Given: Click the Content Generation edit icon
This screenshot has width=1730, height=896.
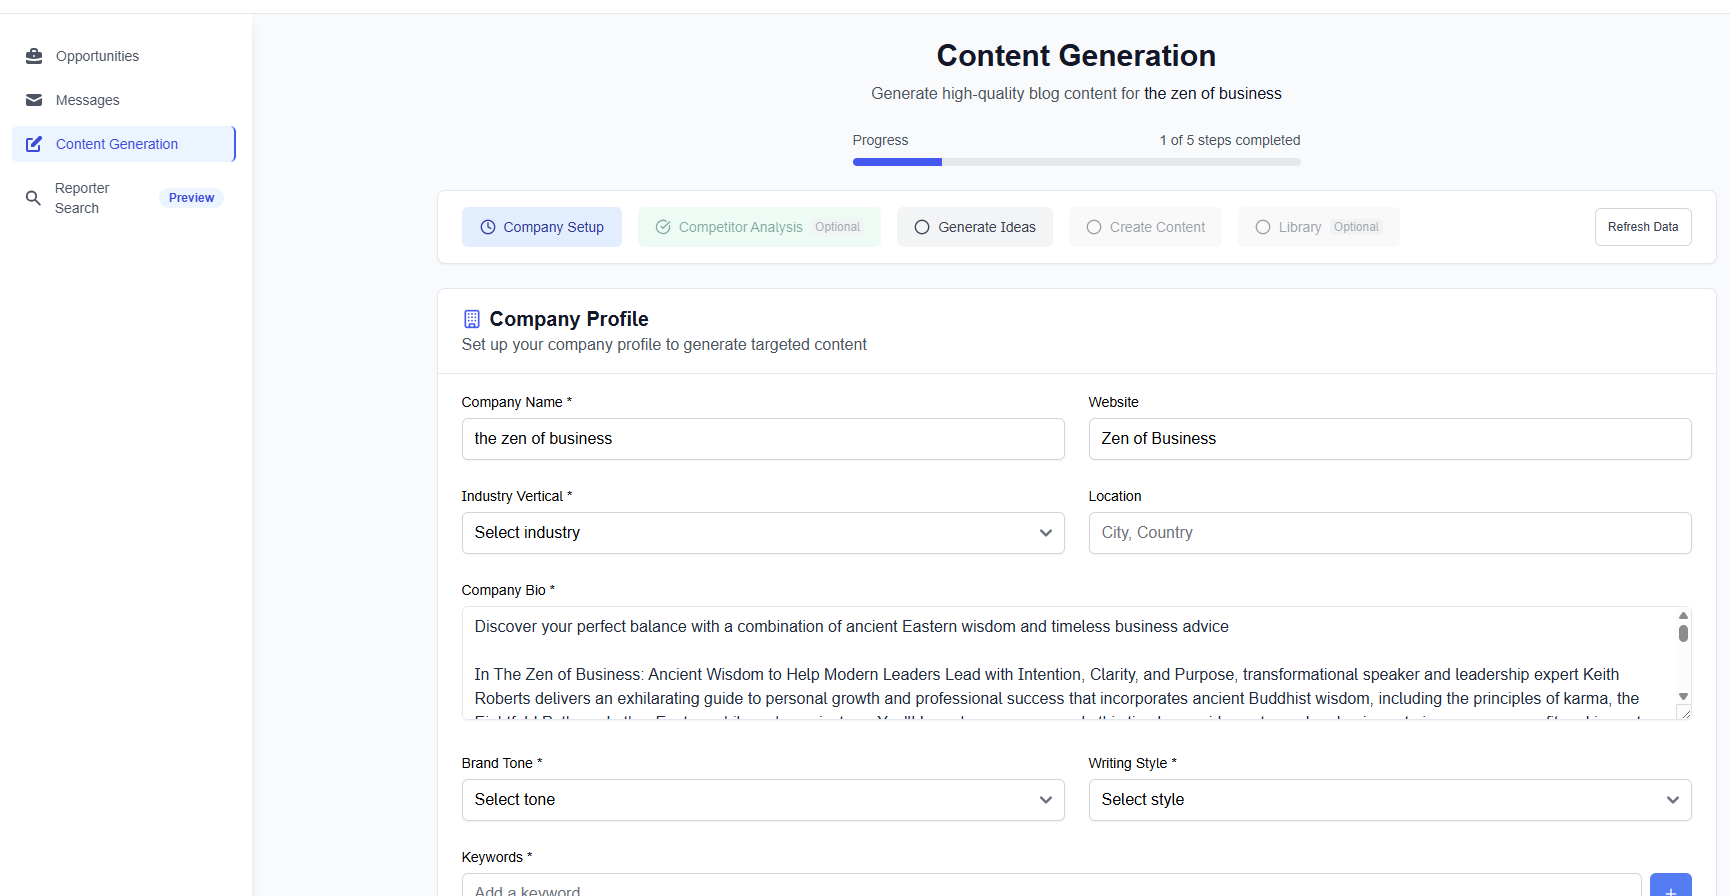Looking at the screenshot, I should pyautogui.click(x=34, y=144).
